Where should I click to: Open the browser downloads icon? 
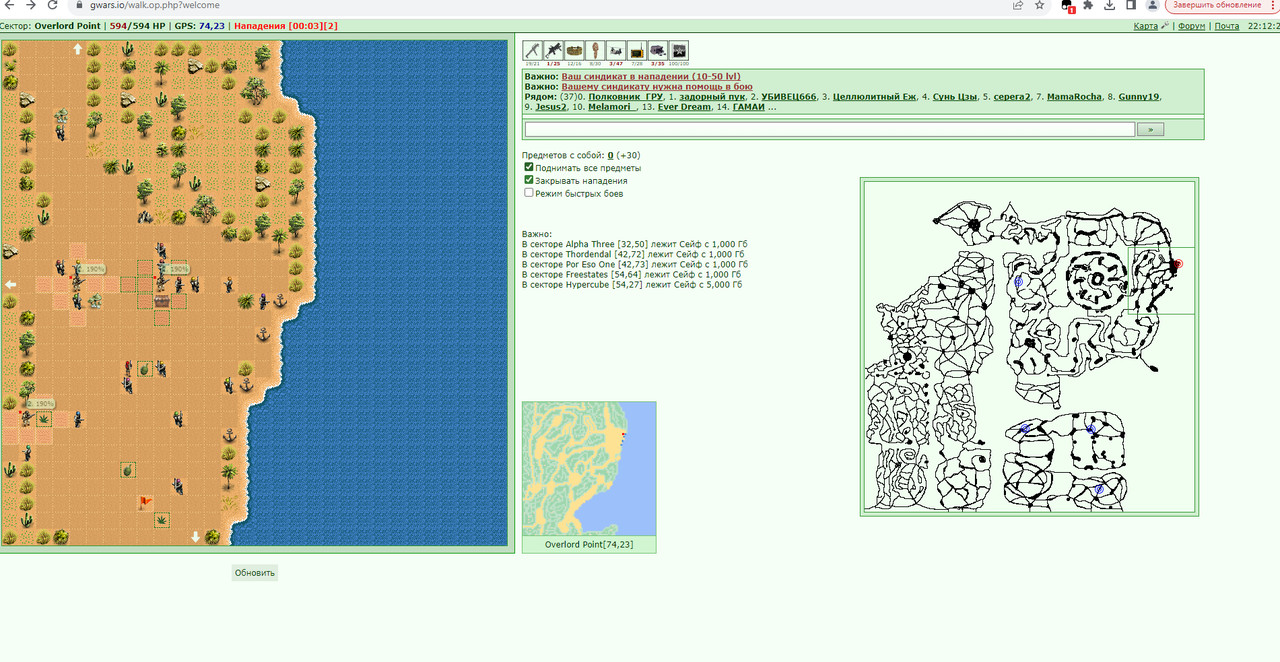pos(1109,5)
